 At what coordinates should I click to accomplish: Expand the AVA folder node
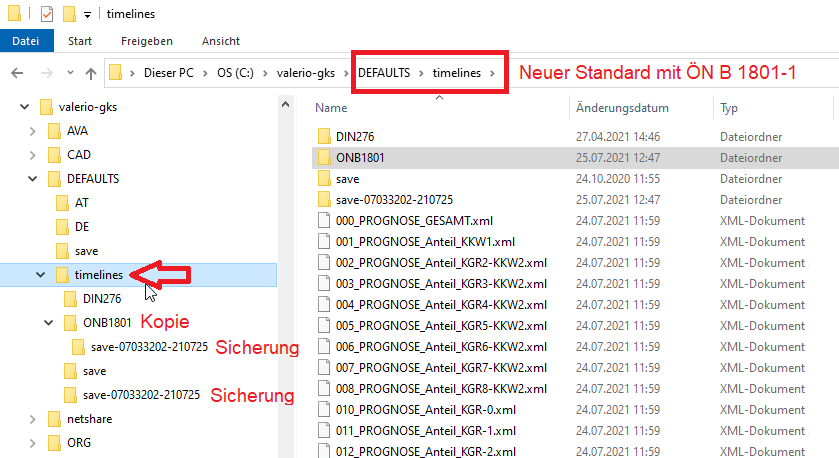32,131
